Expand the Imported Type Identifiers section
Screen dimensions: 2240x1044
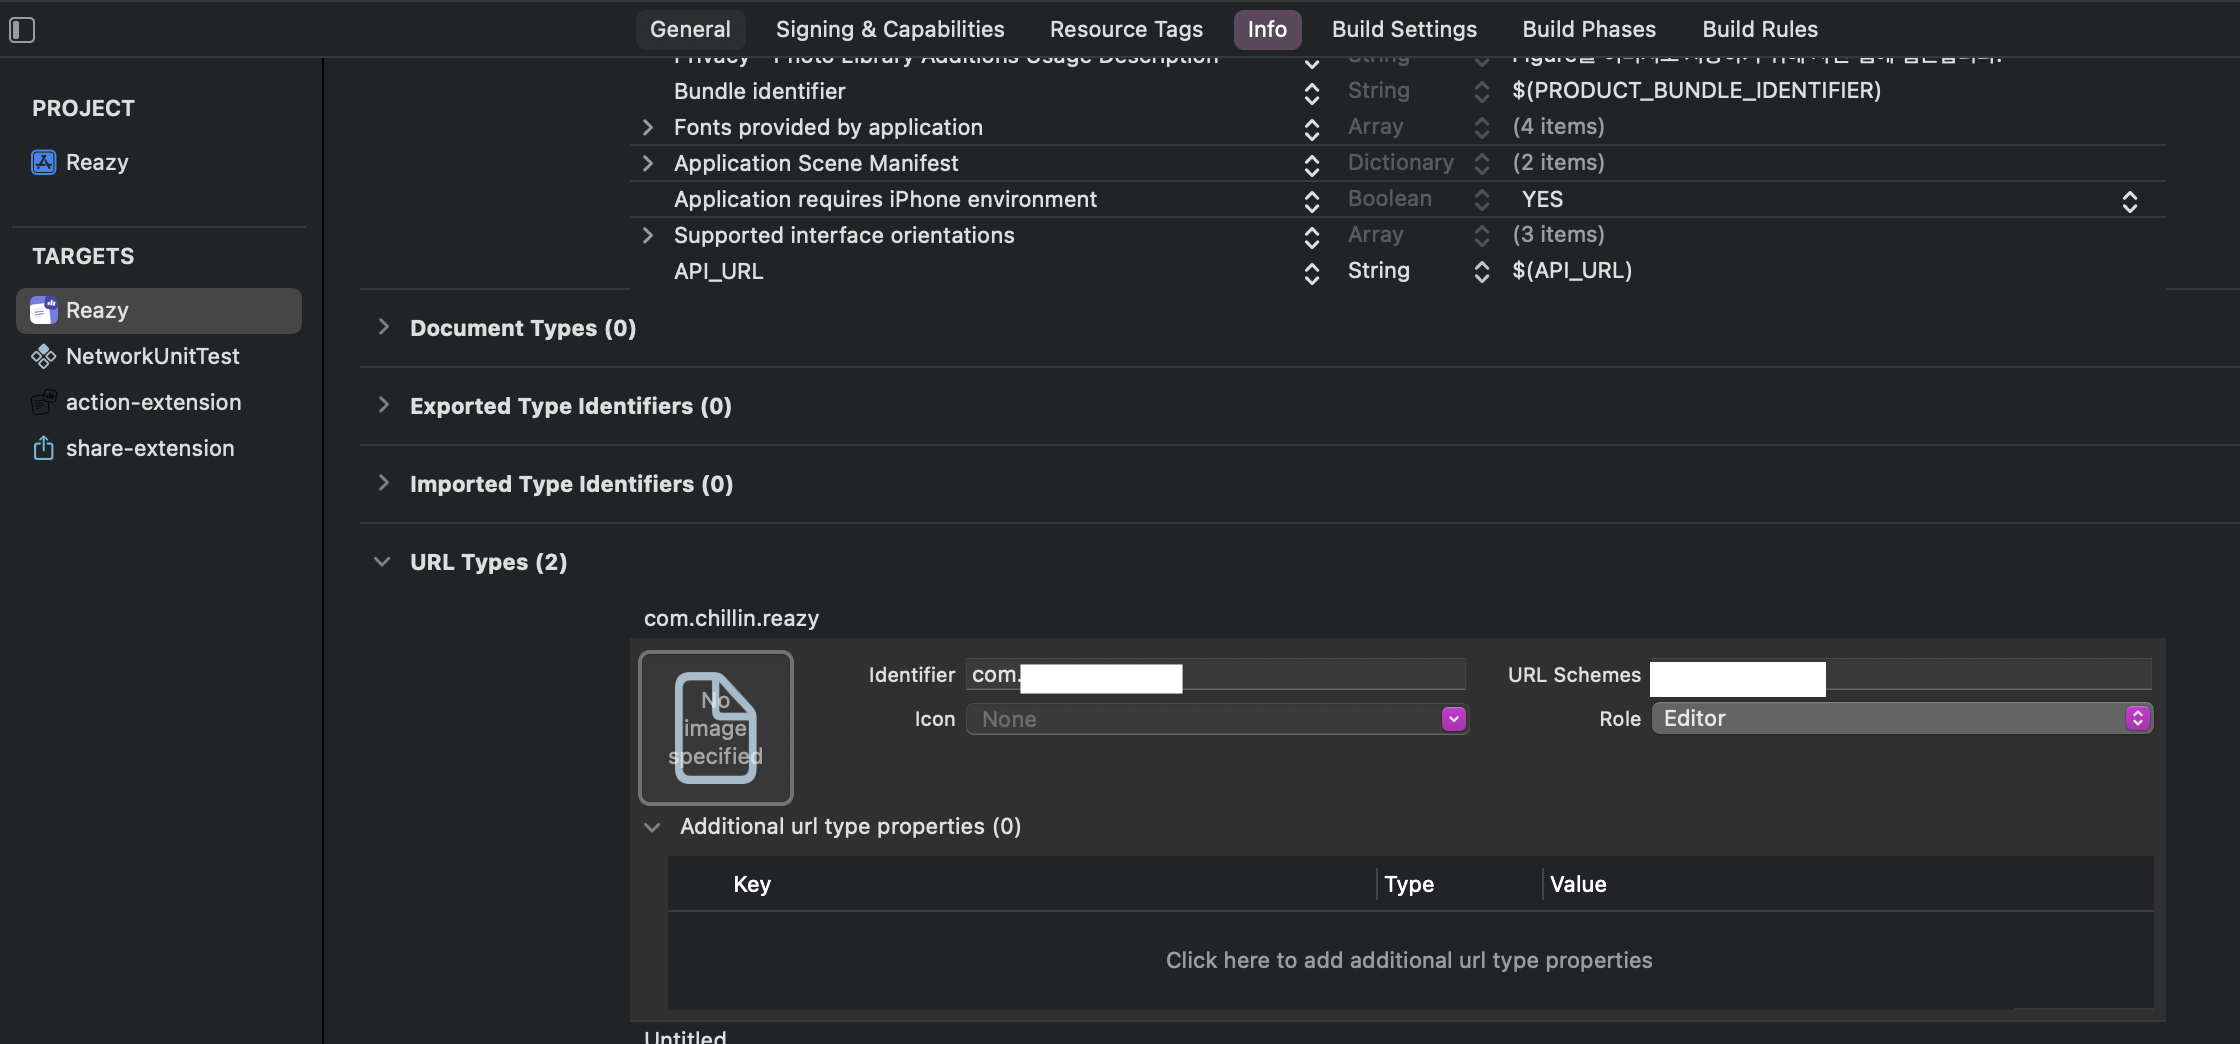[x=383, y=483]
